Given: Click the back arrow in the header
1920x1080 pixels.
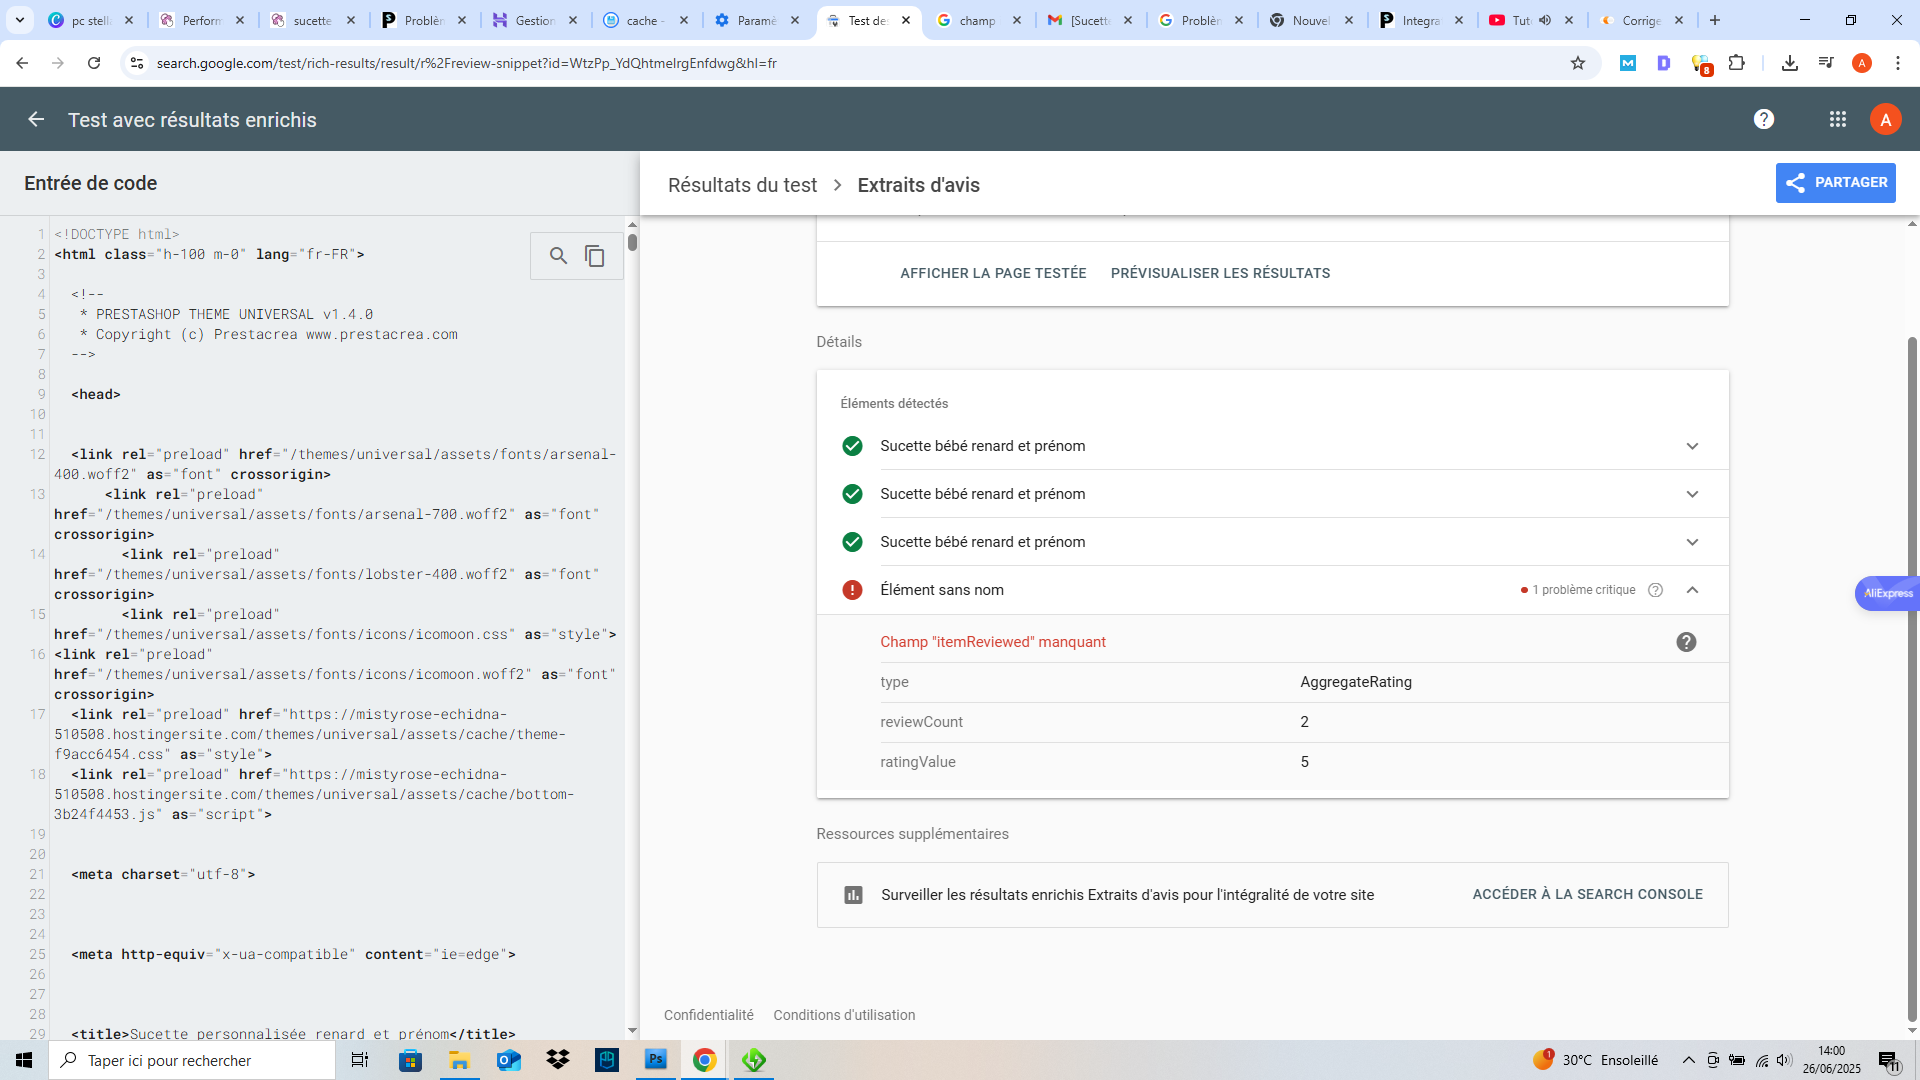Looking at the screenshot, I should [36, 120].
